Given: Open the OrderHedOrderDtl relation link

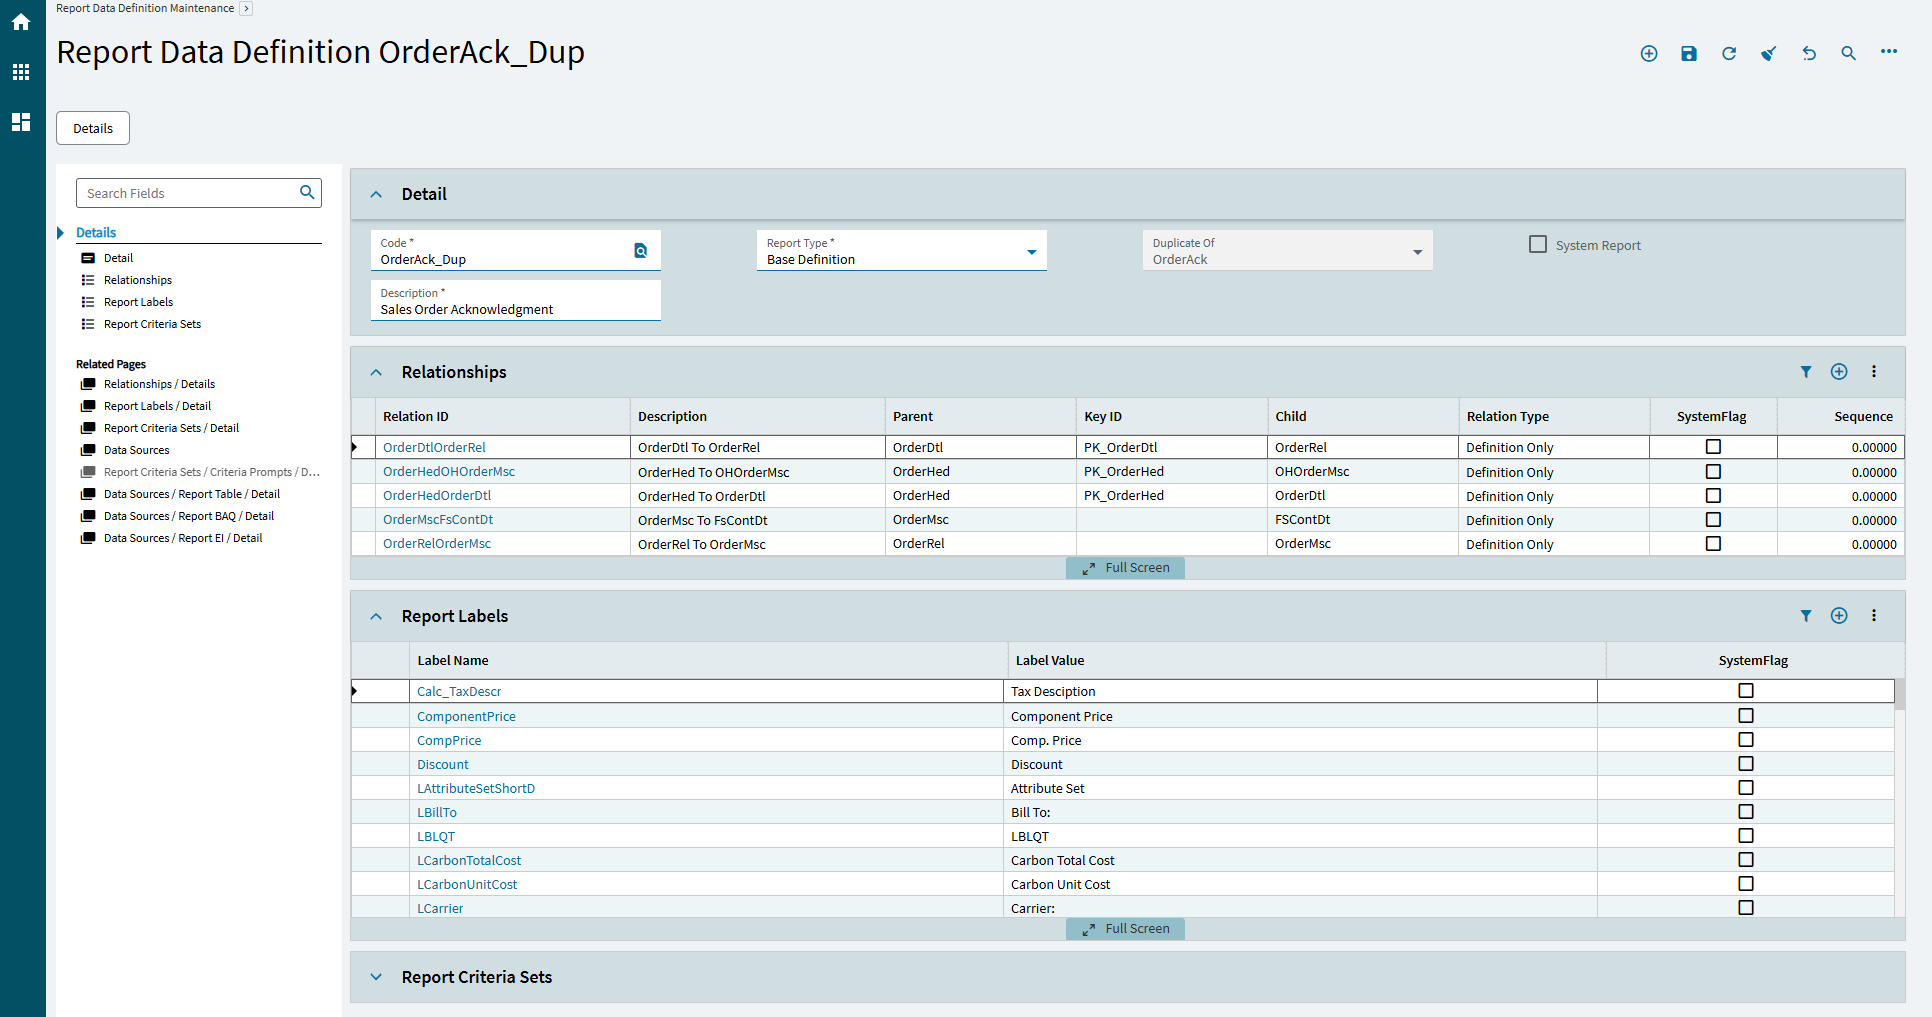Looking at the screenshot, I should tap(437, 496).
